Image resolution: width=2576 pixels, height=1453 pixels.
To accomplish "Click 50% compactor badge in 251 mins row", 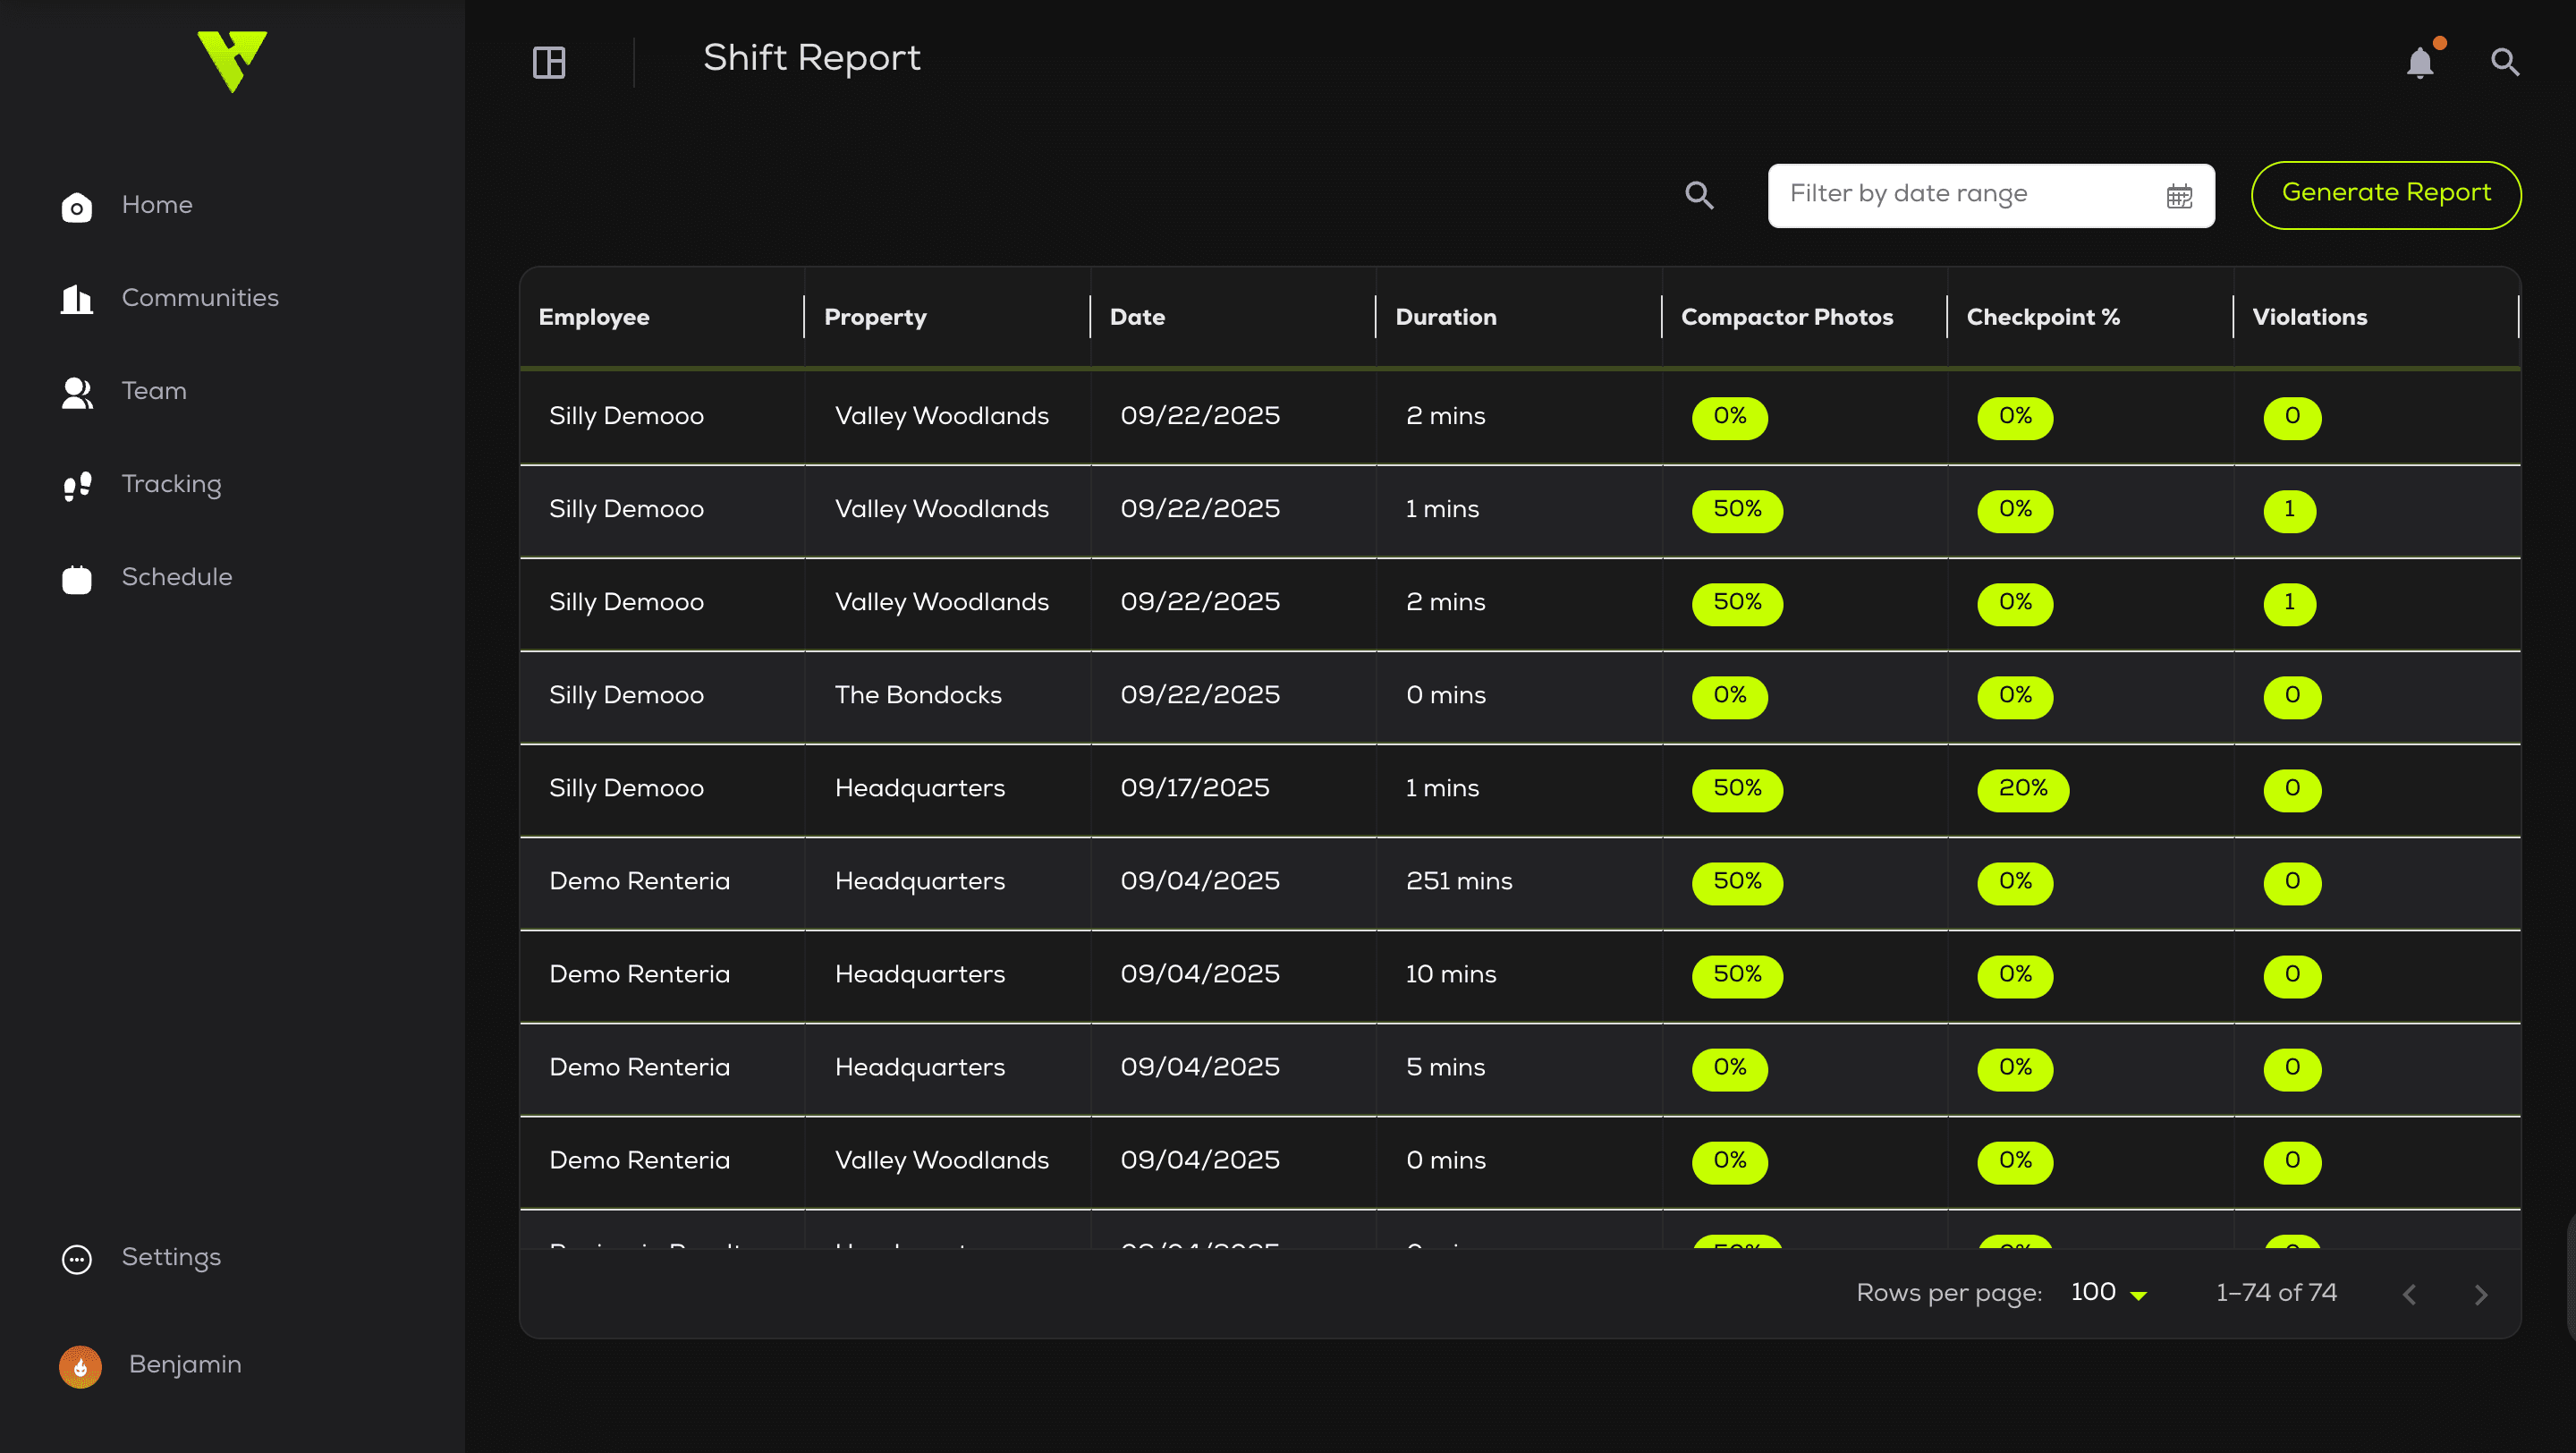I will click(x=1736, y=882).
